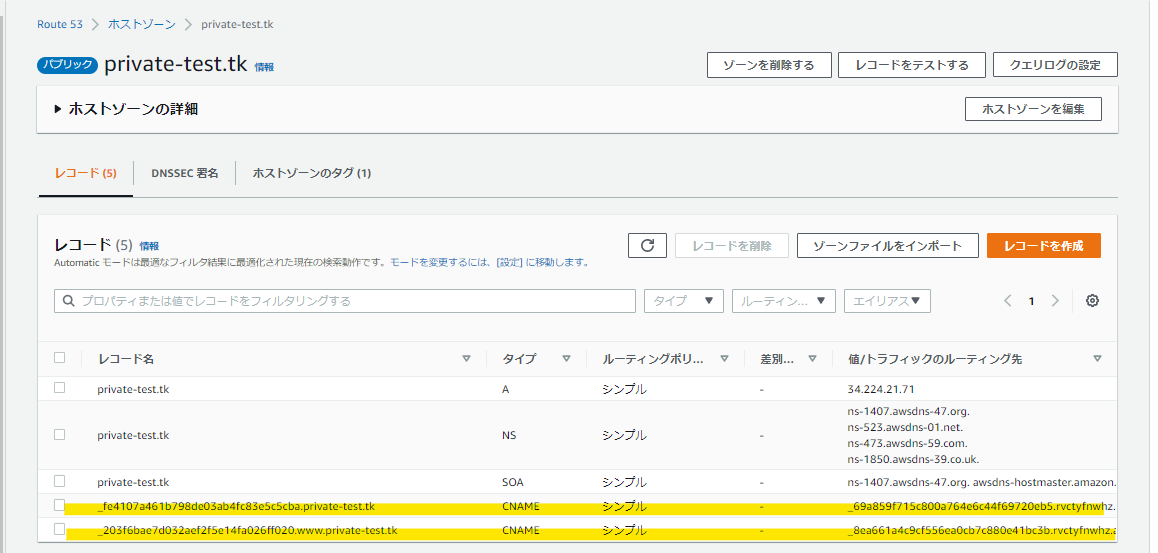
Task: Refresh the records list
Action: [648, 246]
